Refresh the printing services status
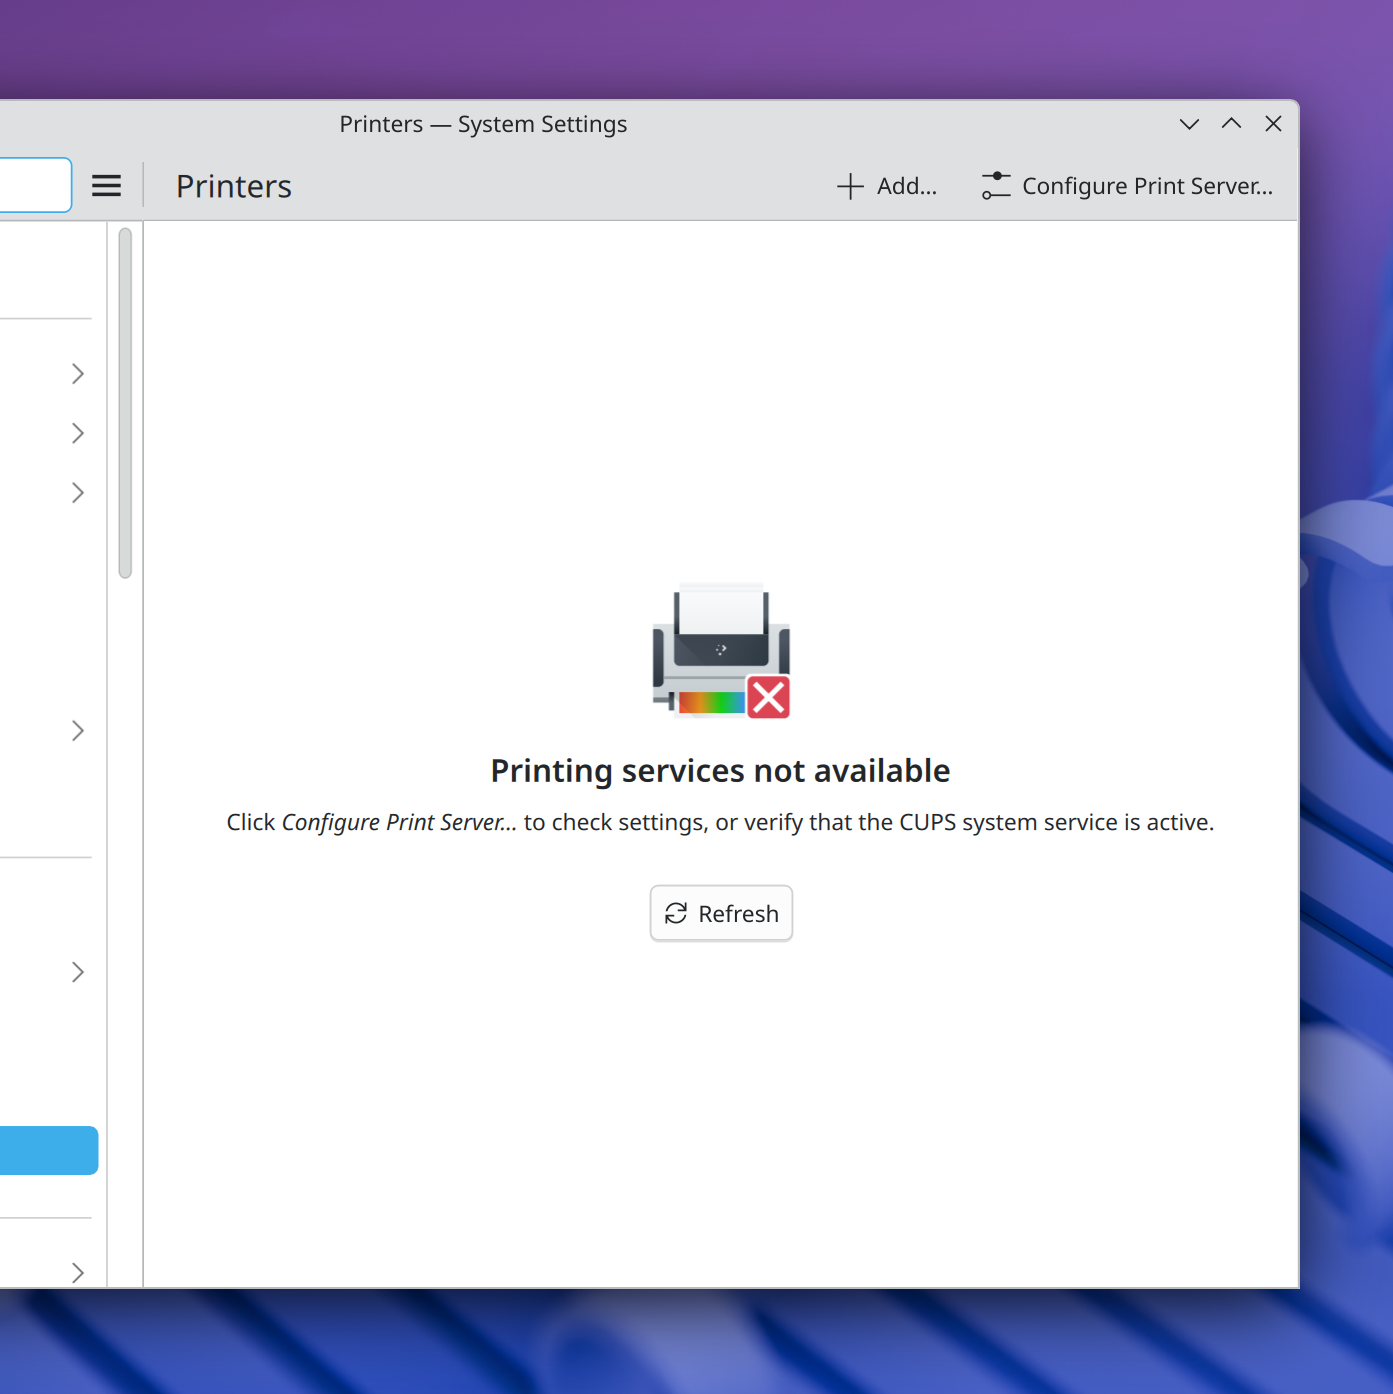The image size is (1393, 1394). [x=721, y=913]
